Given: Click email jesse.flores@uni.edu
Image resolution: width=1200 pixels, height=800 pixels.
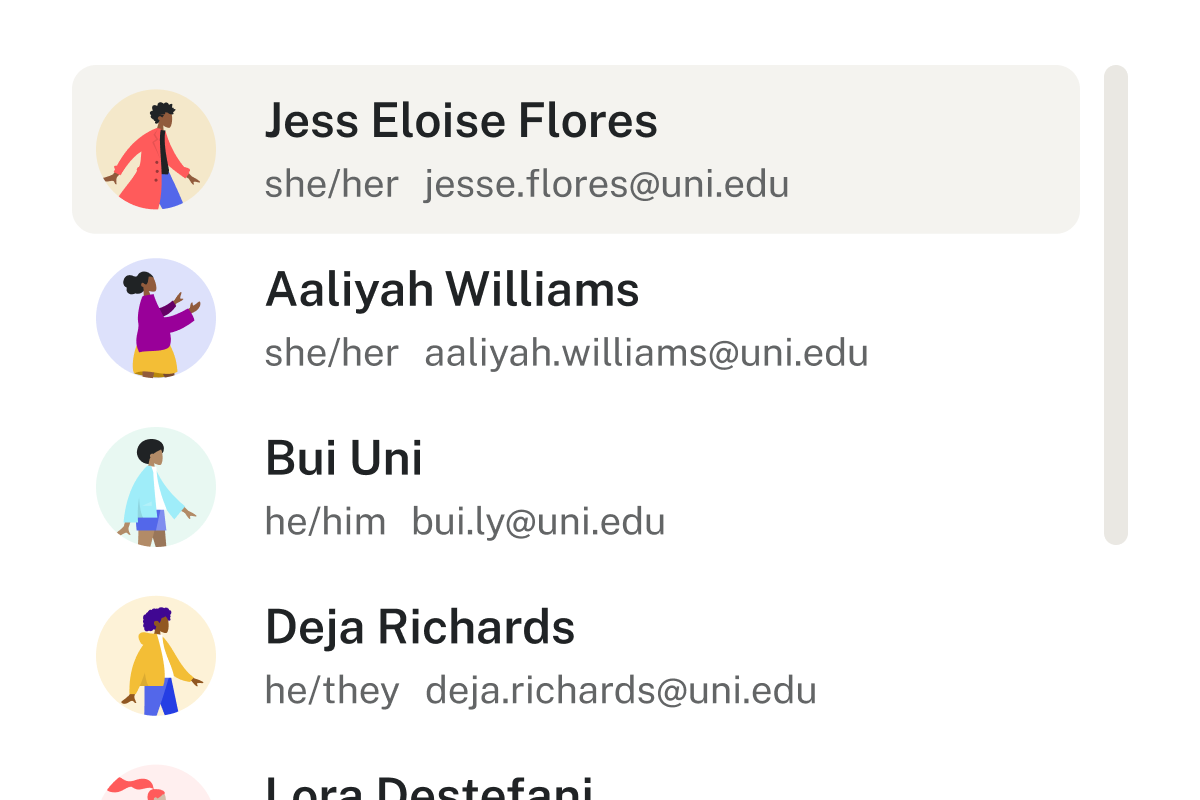Looking at the screenshot, I should [x=607, y=184].
